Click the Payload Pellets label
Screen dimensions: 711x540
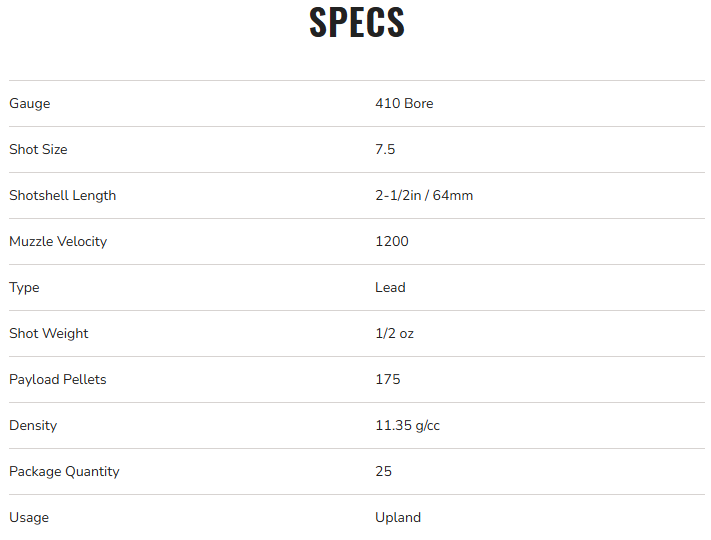point(58,380)
